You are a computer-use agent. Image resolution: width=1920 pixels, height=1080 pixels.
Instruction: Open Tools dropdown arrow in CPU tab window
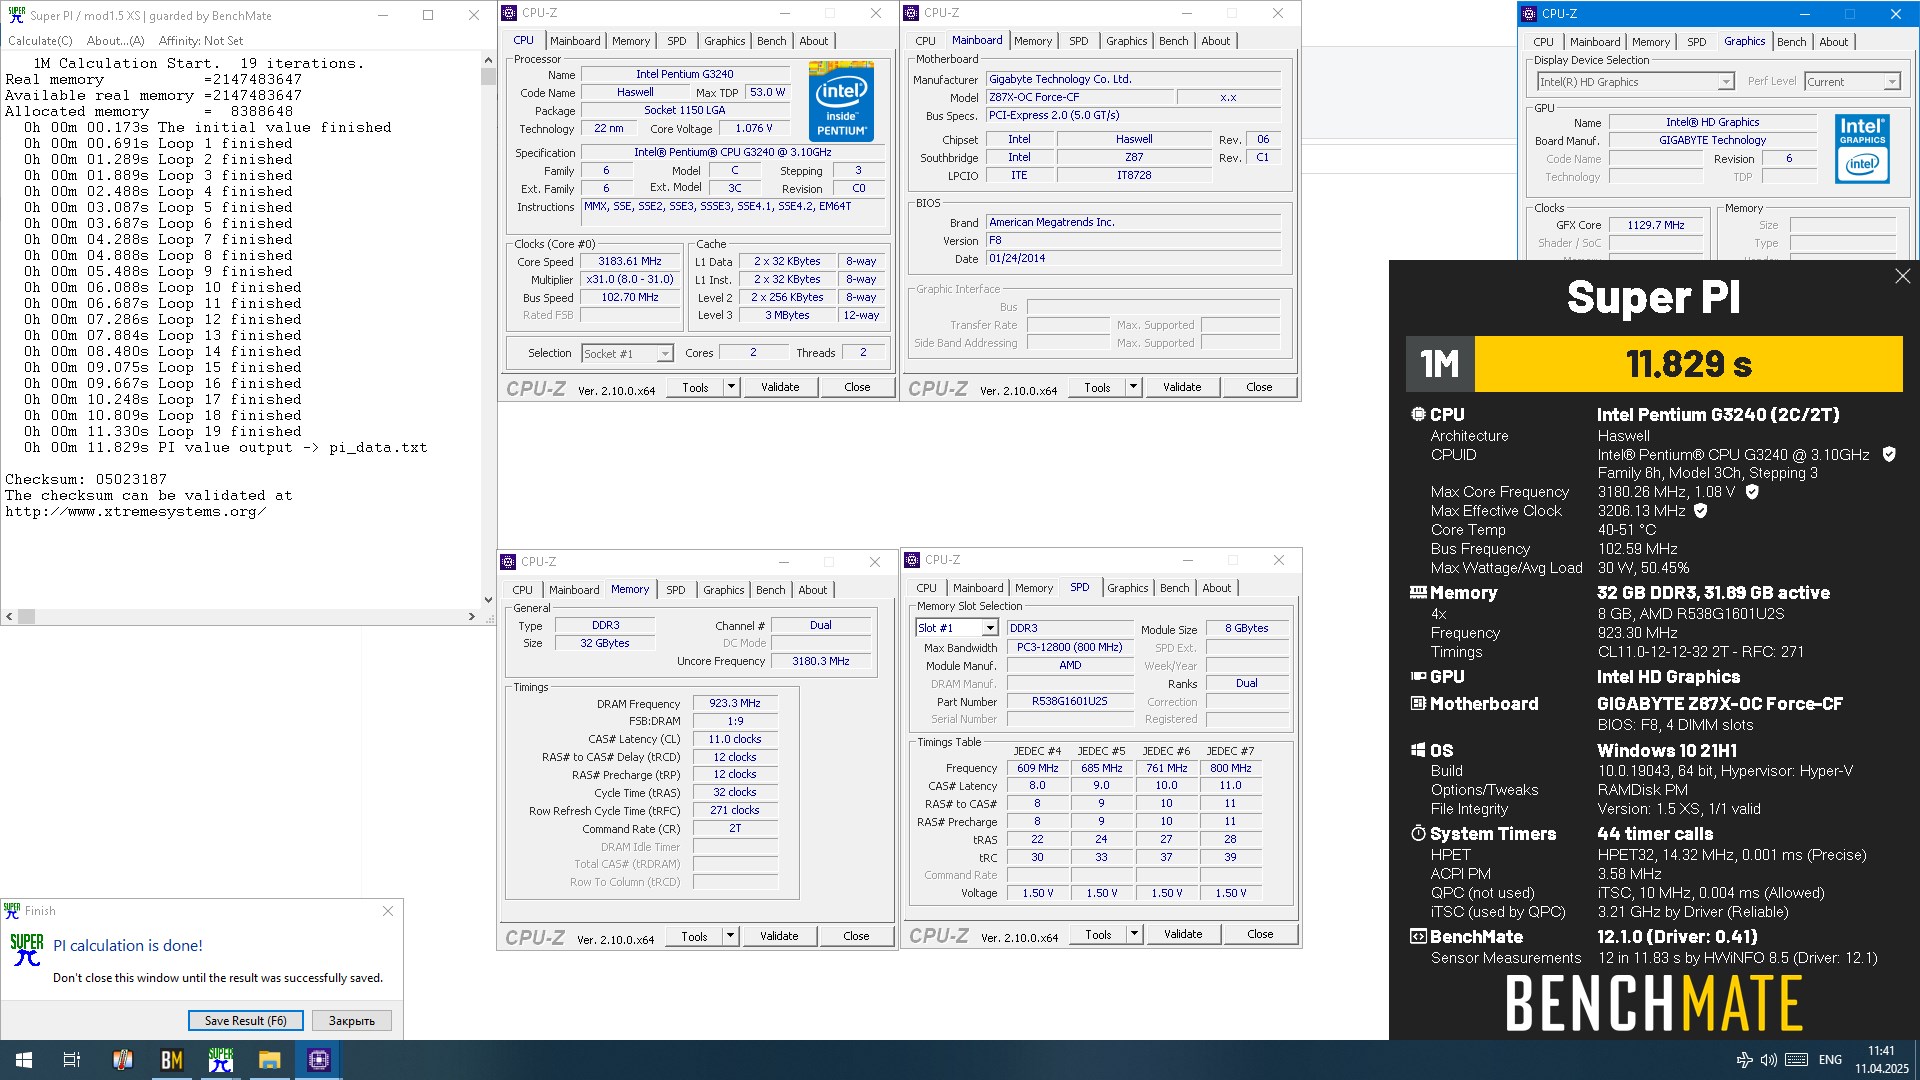pos(731,387)
